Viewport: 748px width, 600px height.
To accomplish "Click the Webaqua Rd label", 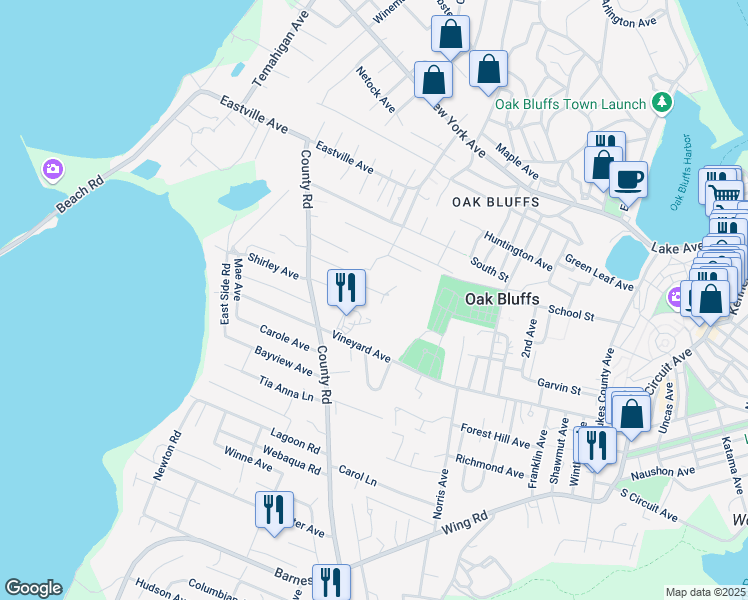I will (x=291, y=460).
